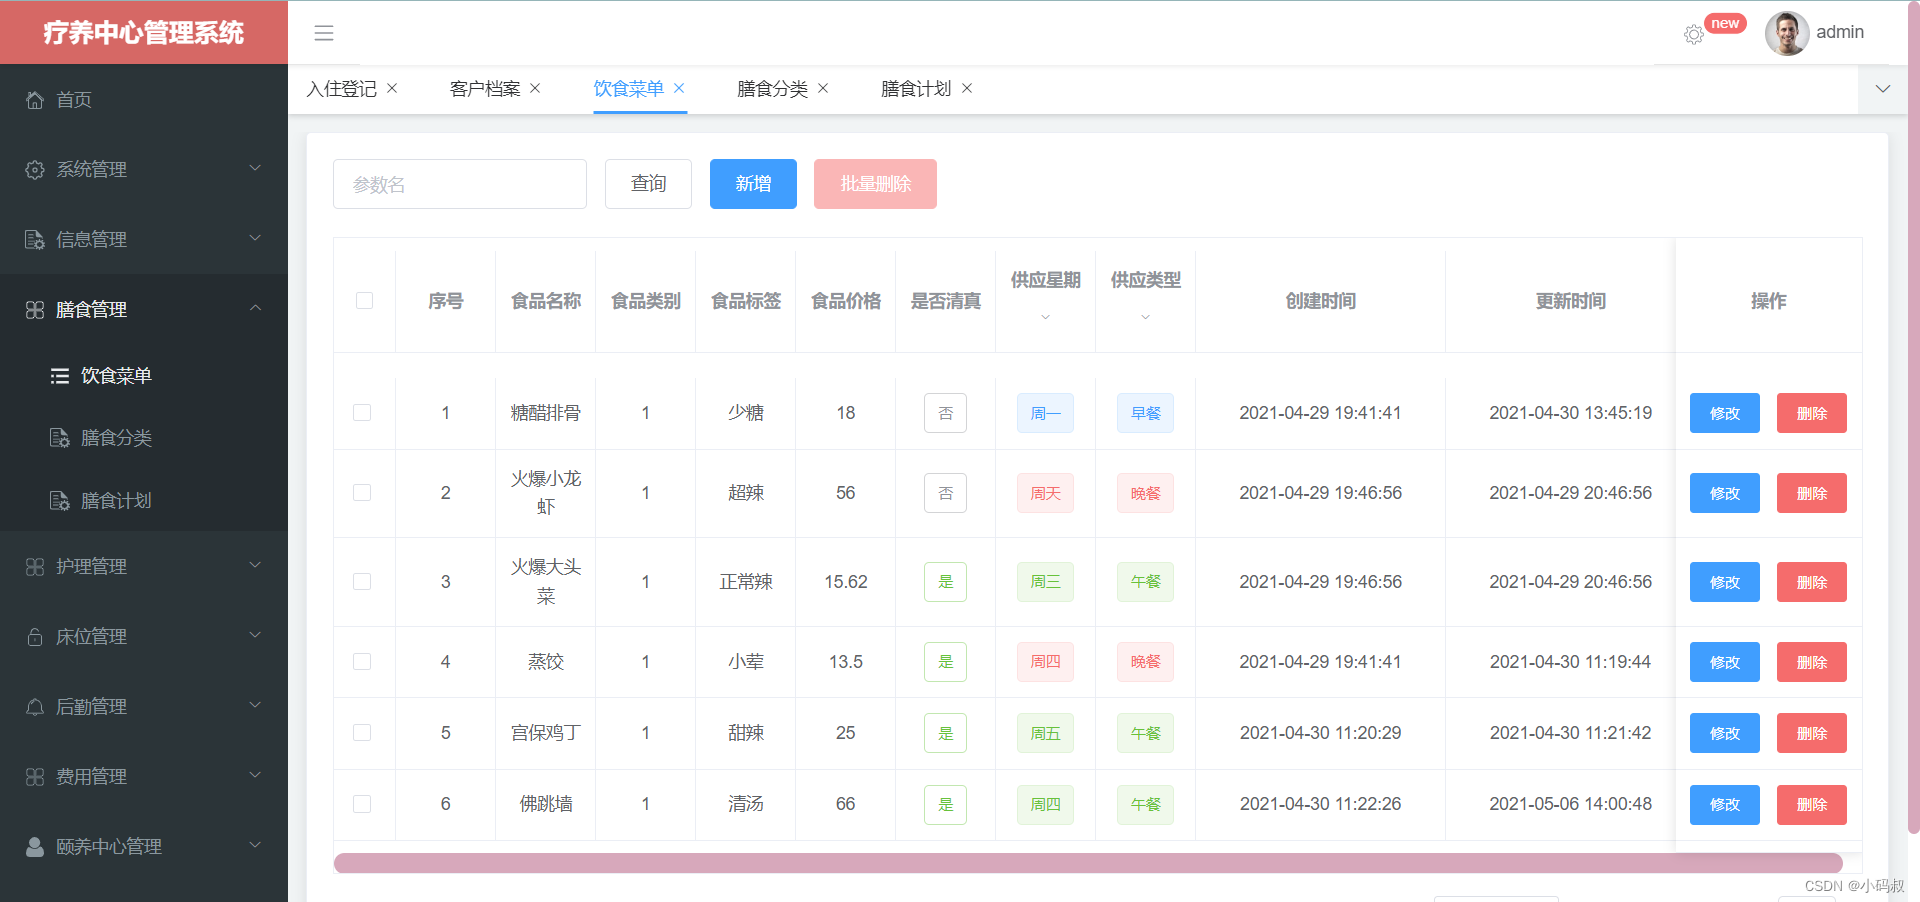Close the 饮食菜单 tab
The height and width of the screenshot is (902, 1920).
coord(679,88)
